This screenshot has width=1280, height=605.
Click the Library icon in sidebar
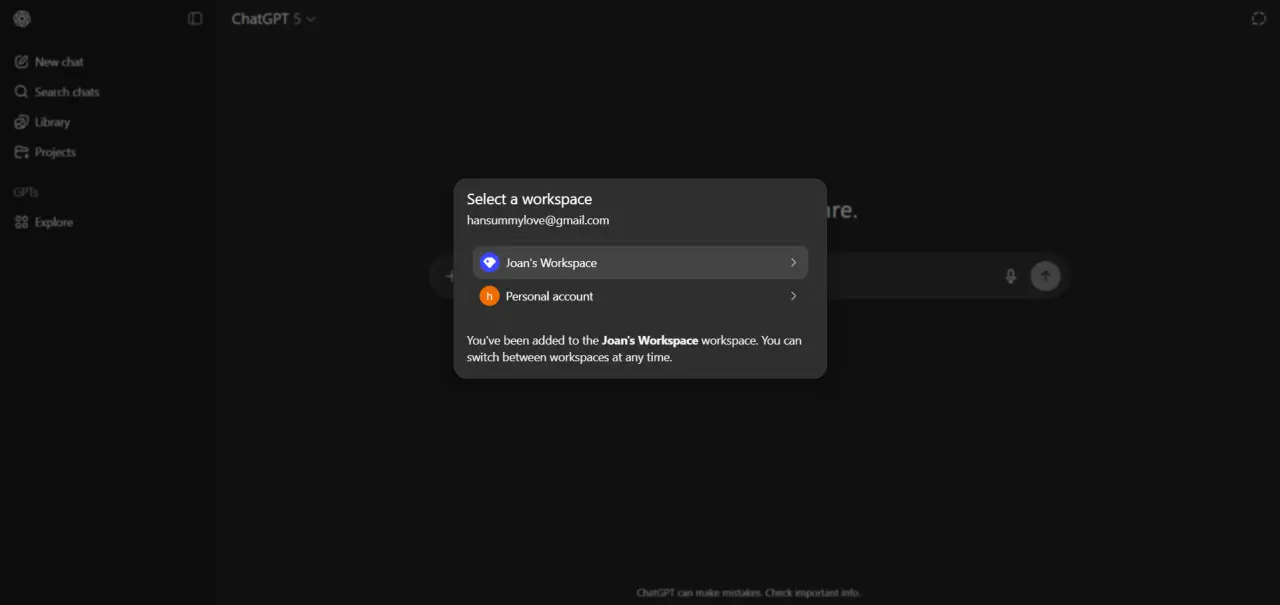click(x=21, y=122)
